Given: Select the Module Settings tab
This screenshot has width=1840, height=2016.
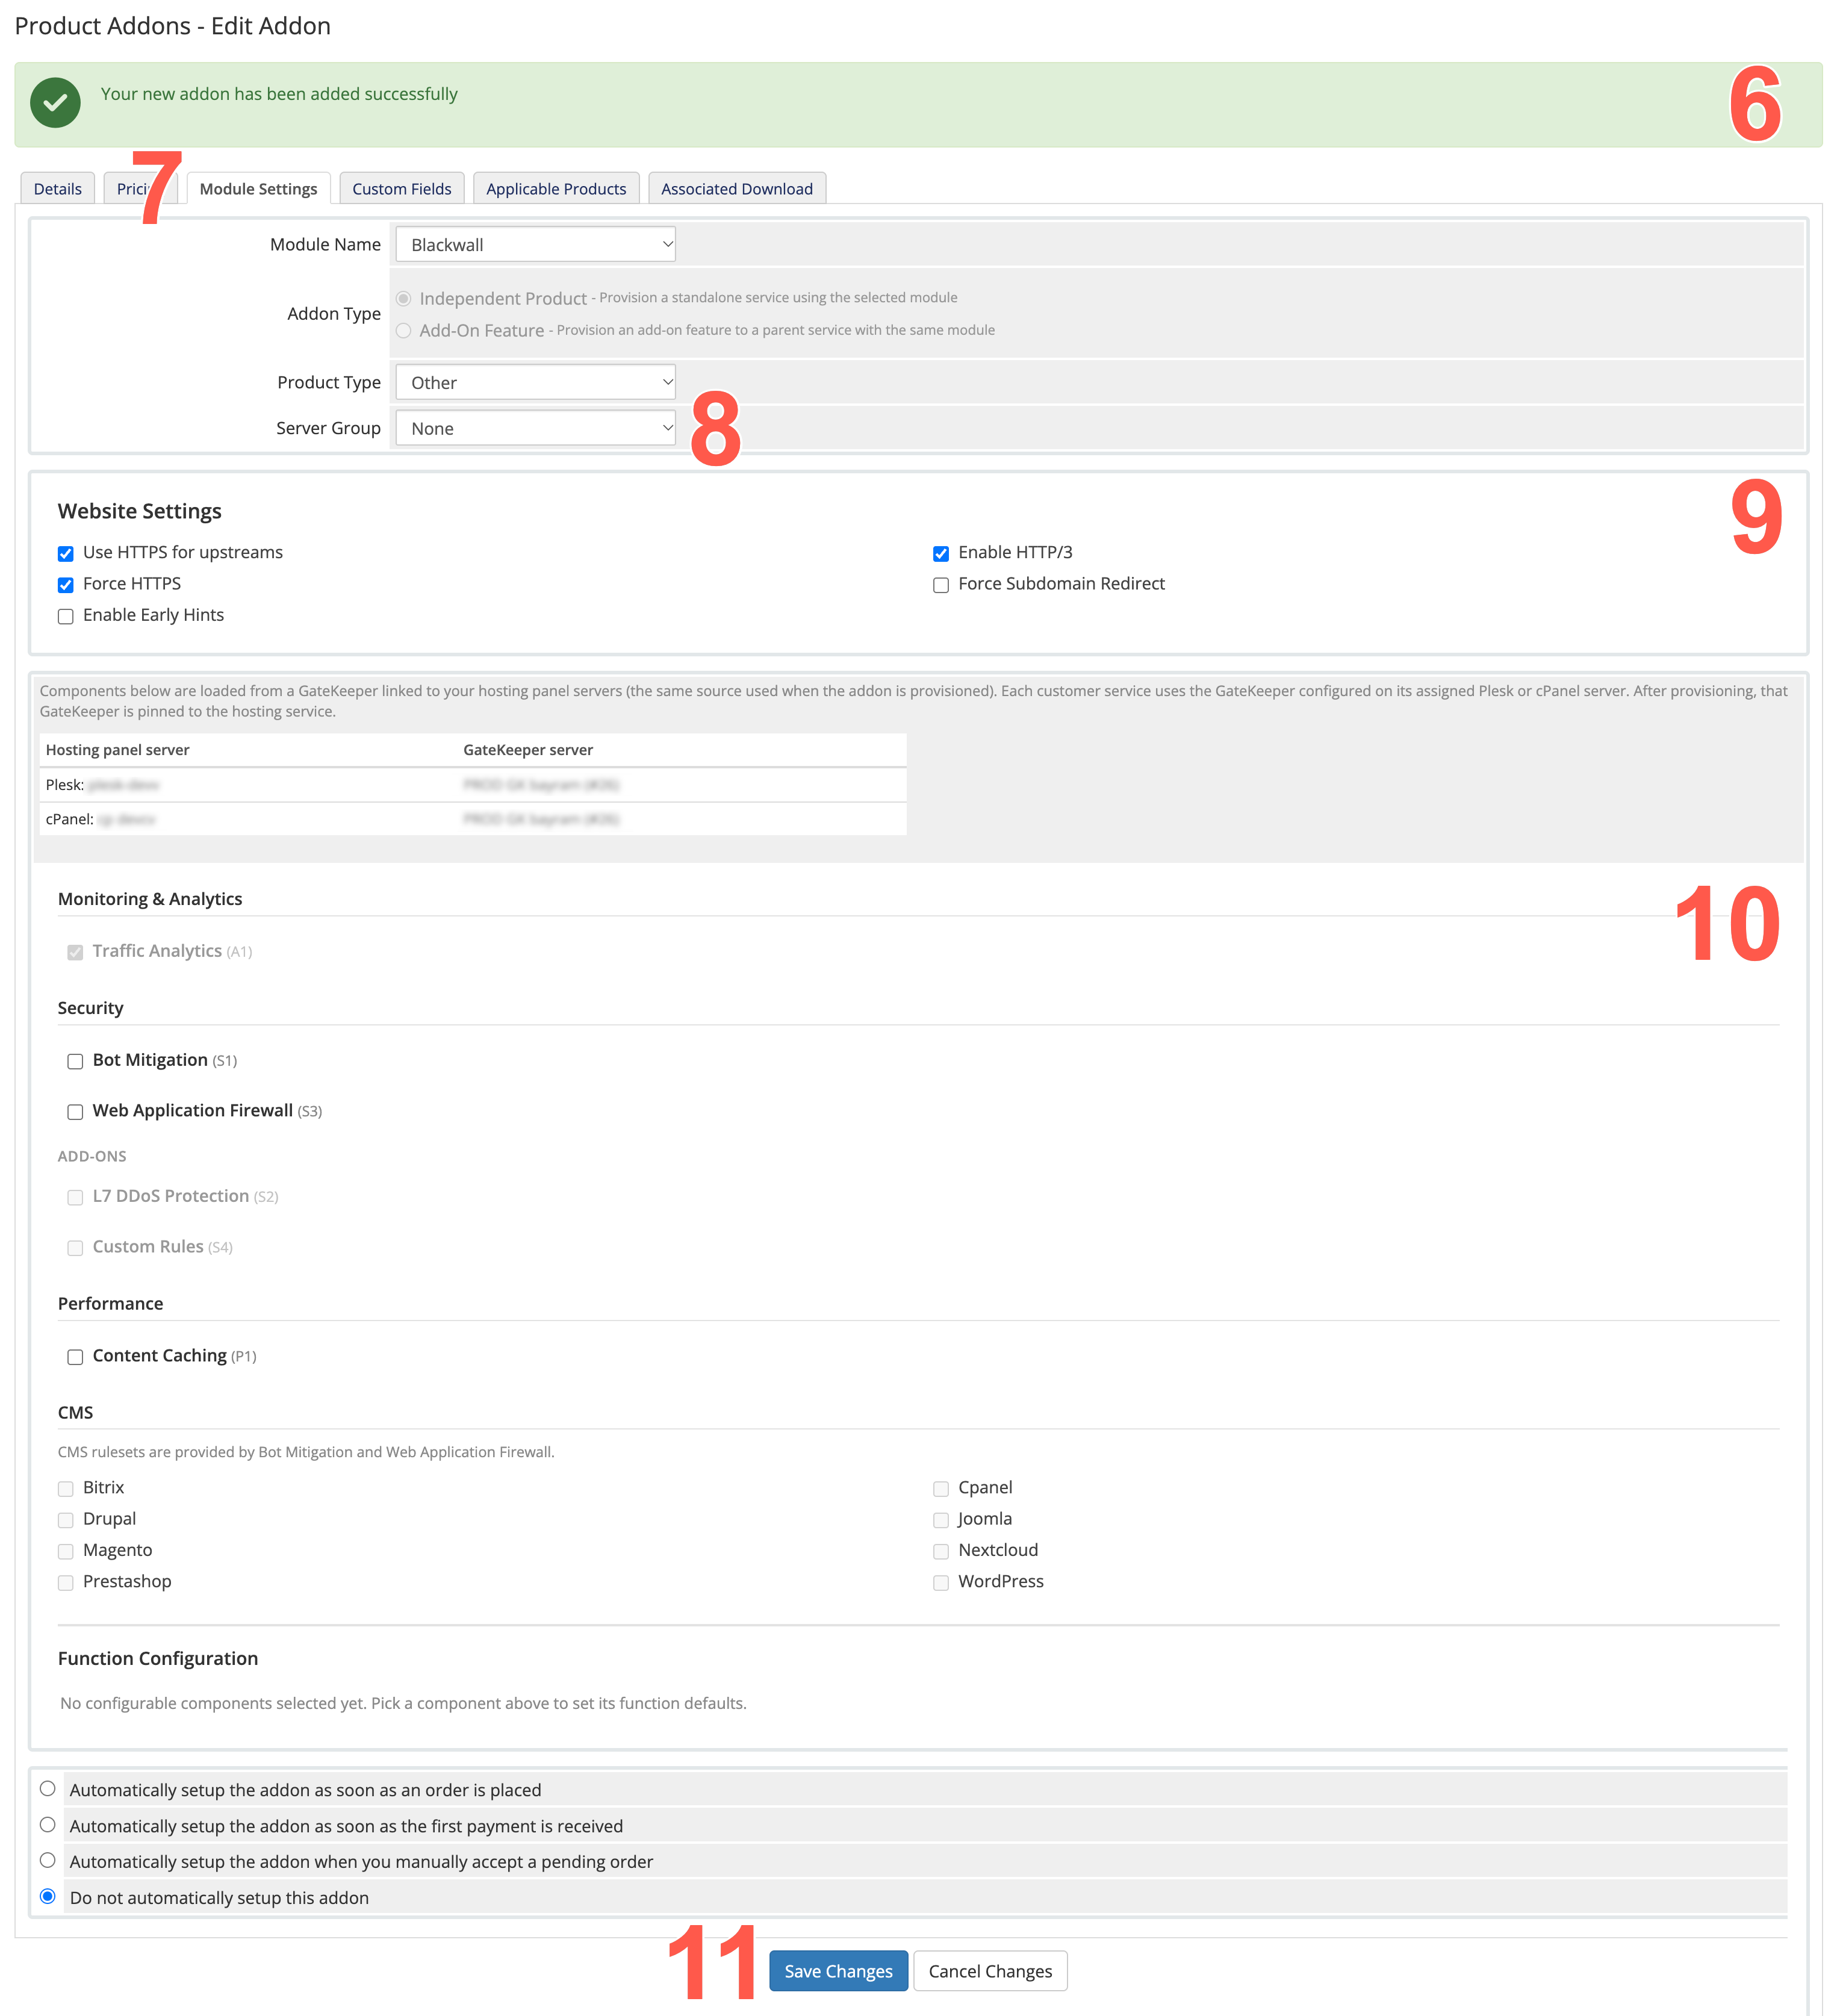Looking at the screenshot, I should click(258, 188).
